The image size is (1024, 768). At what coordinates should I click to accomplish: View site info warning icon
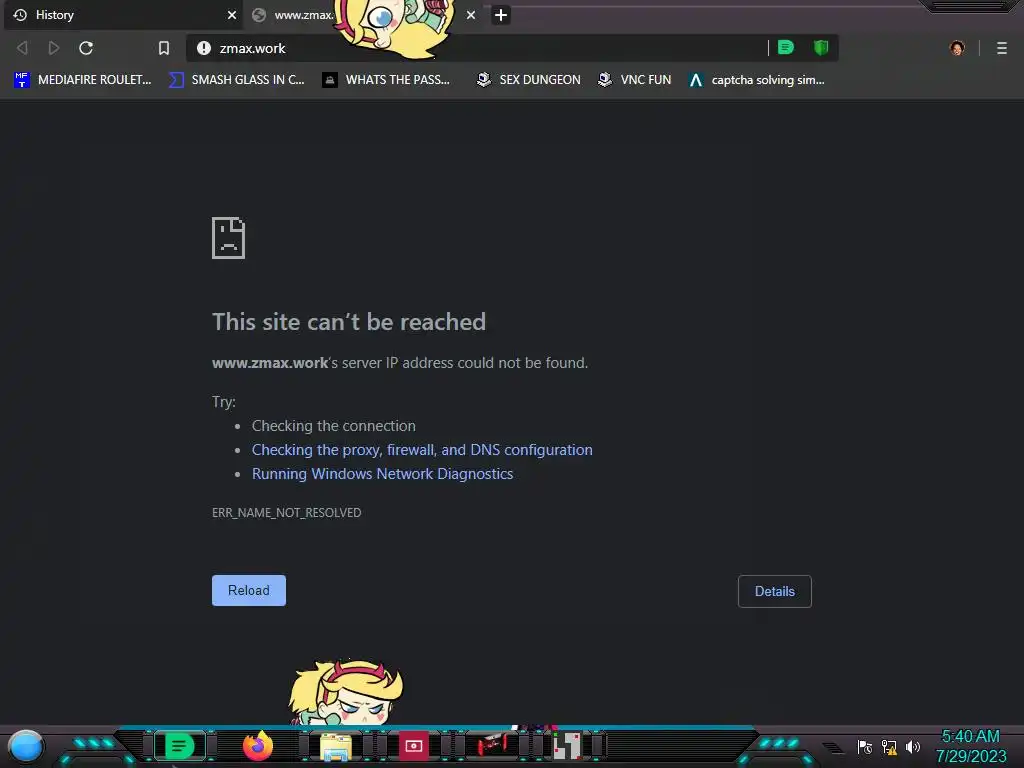204,48
